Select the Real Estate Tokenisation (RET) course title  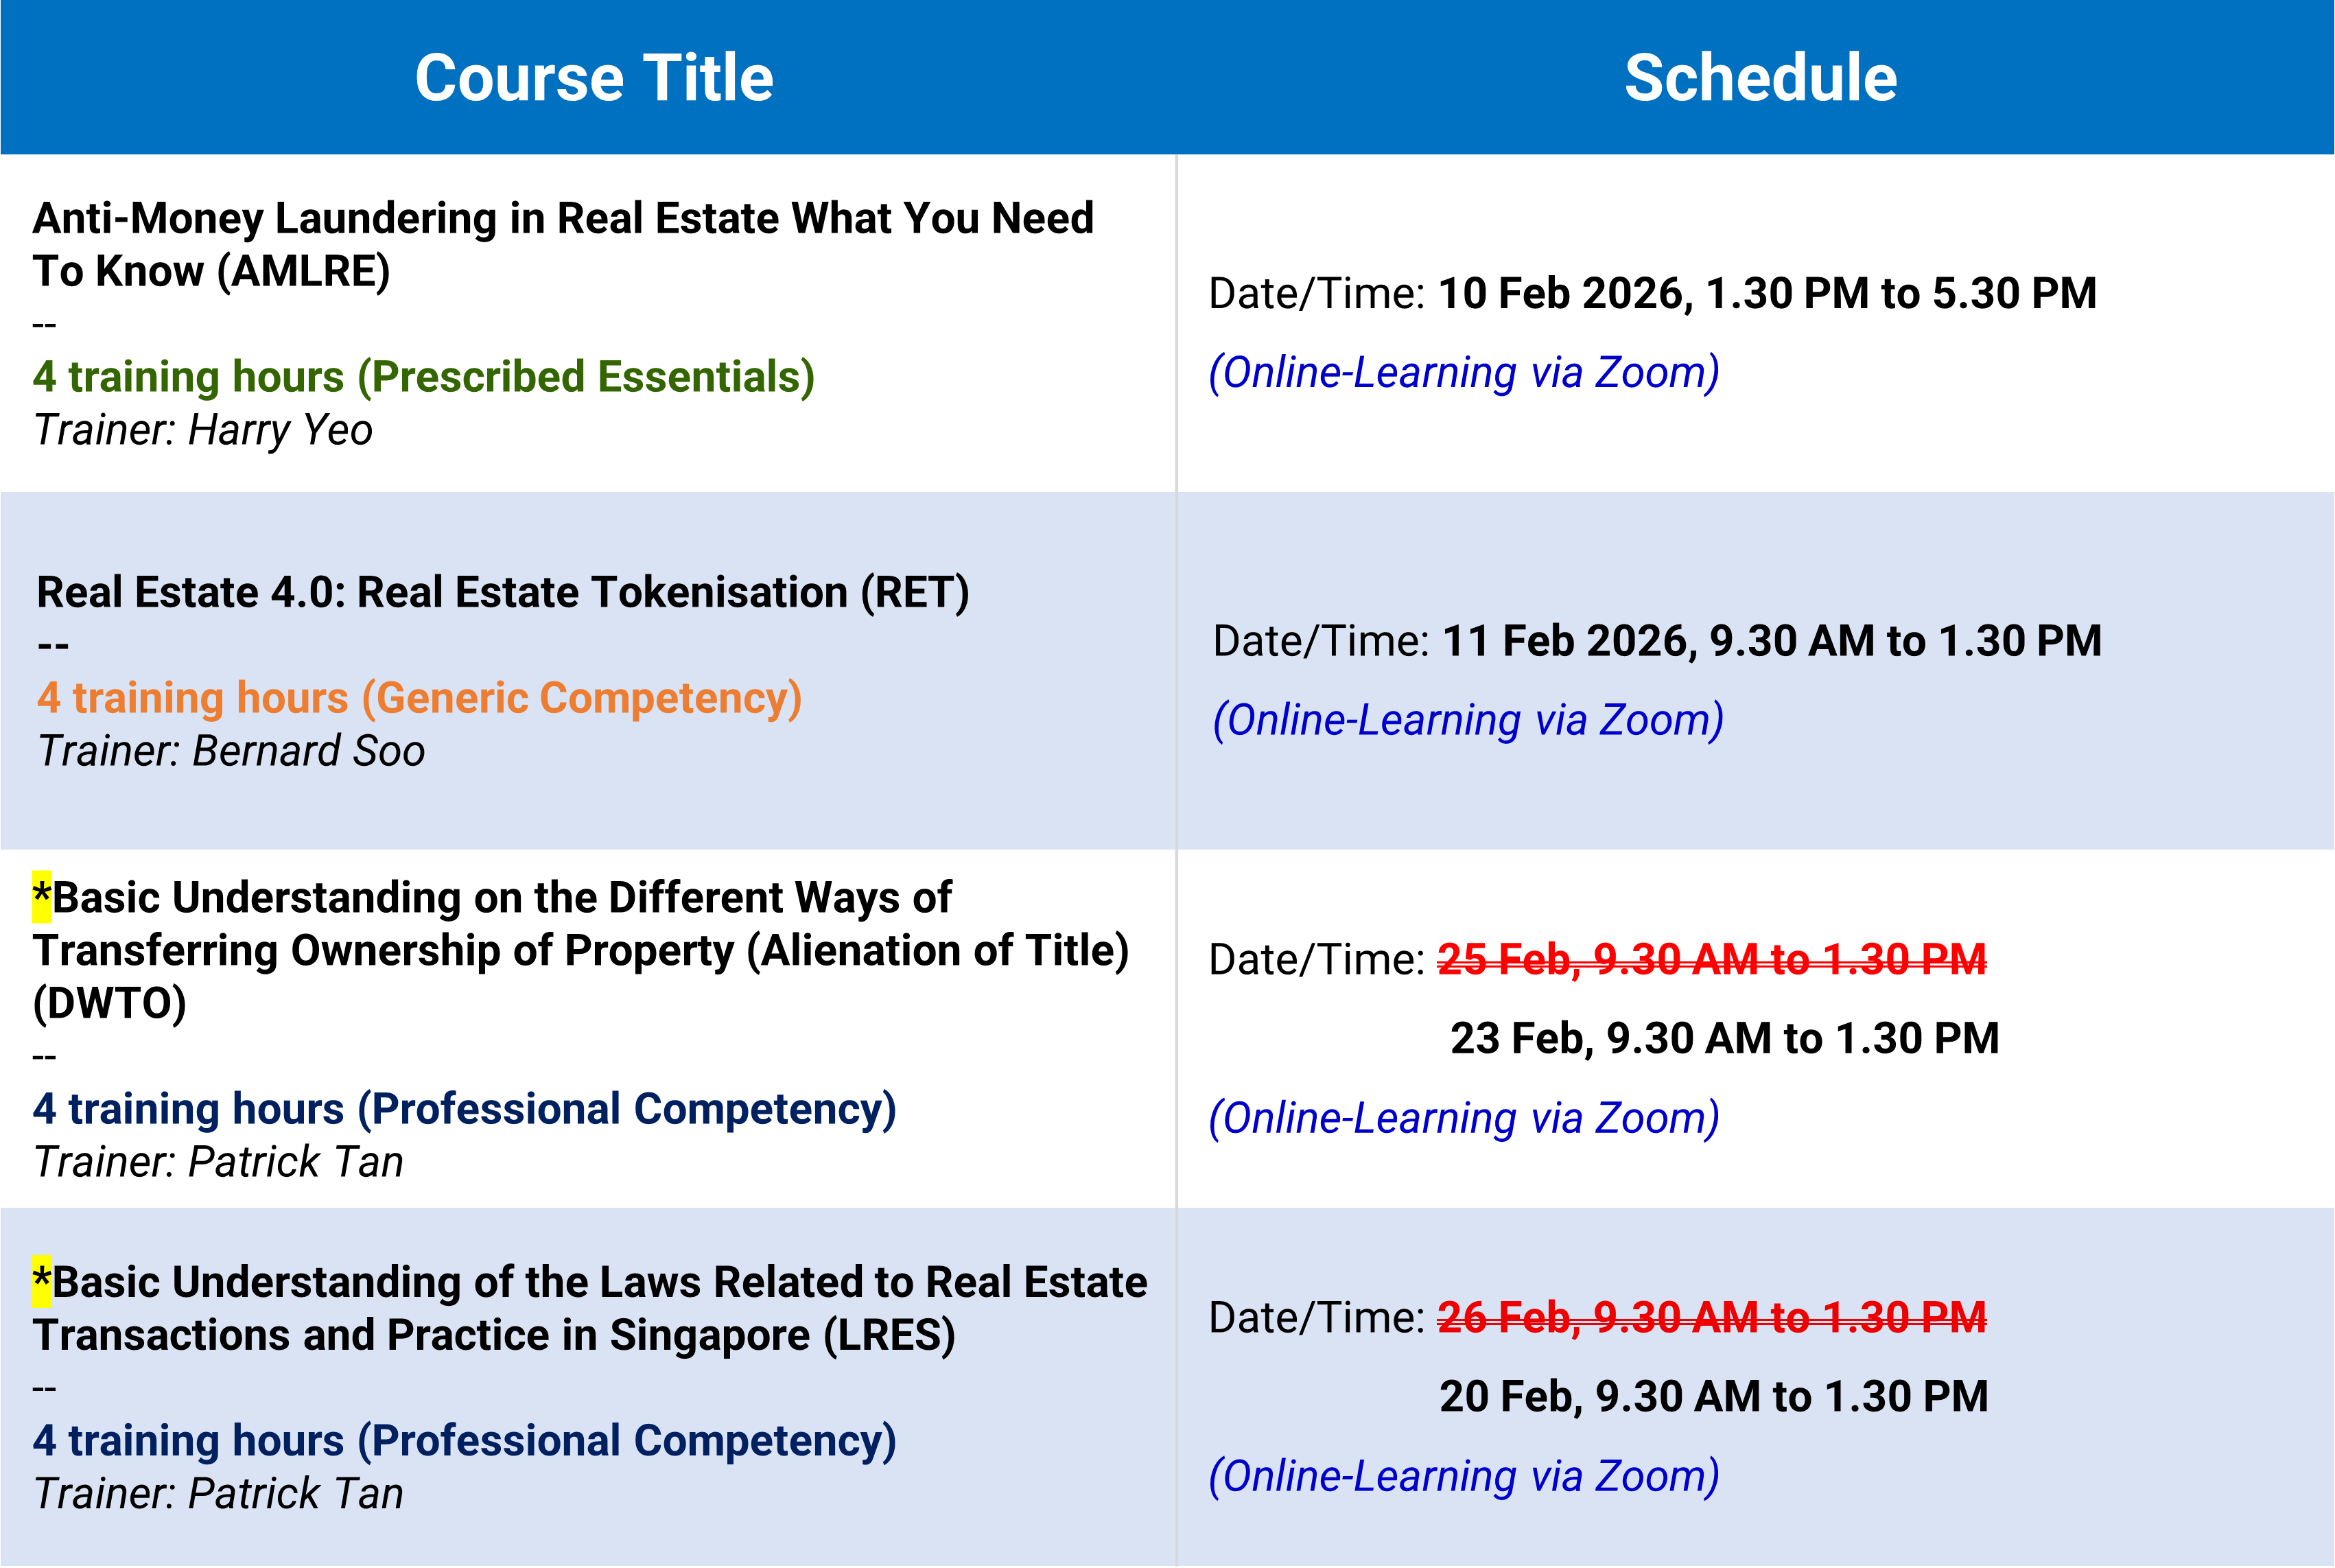point(503,592)
